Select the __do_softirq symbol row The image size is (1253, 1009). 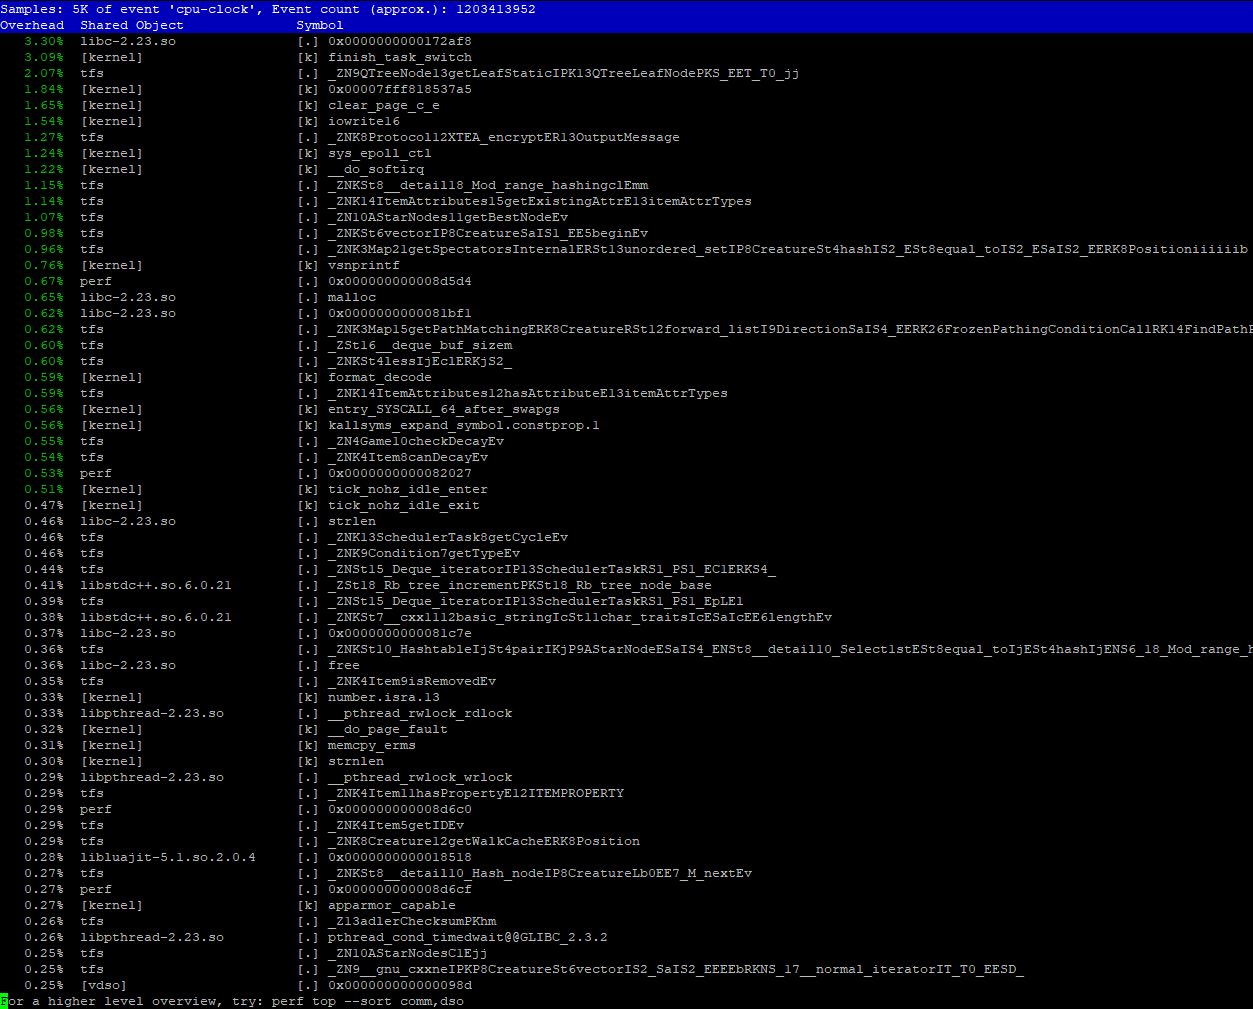coord(626,169)
